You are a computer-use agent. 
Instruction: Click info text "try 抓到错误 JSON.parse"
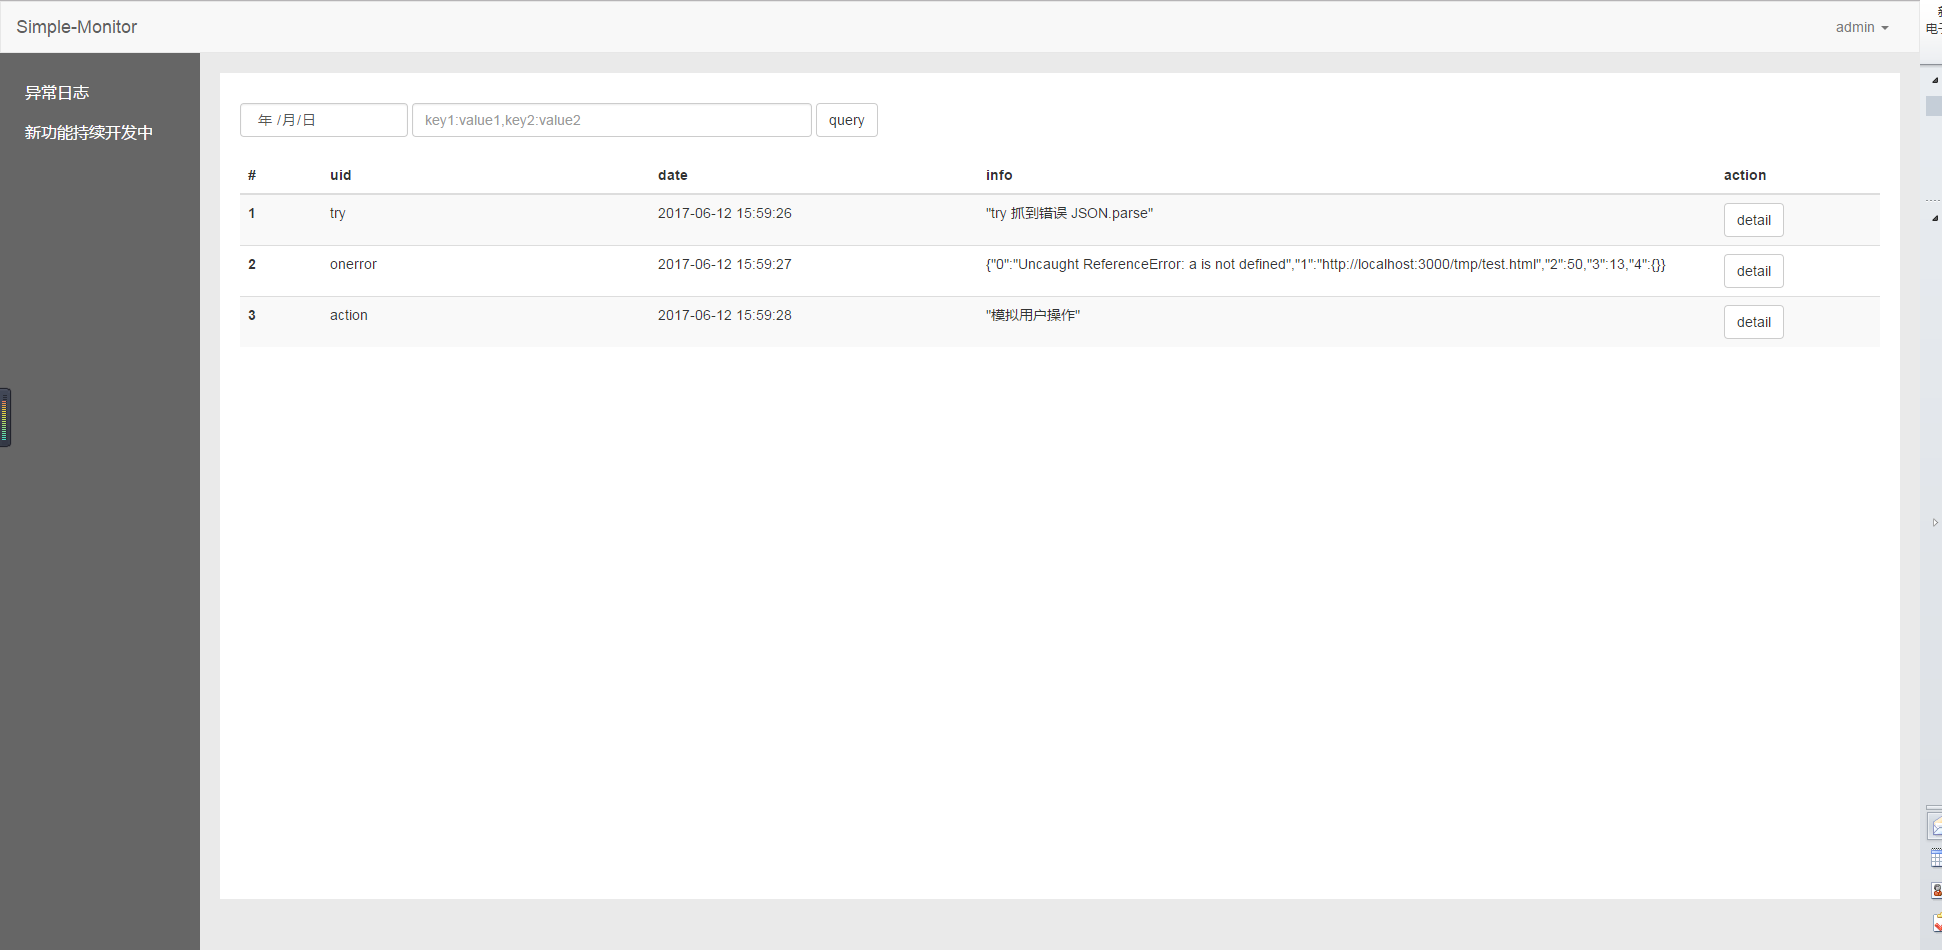click(1070, 213)
